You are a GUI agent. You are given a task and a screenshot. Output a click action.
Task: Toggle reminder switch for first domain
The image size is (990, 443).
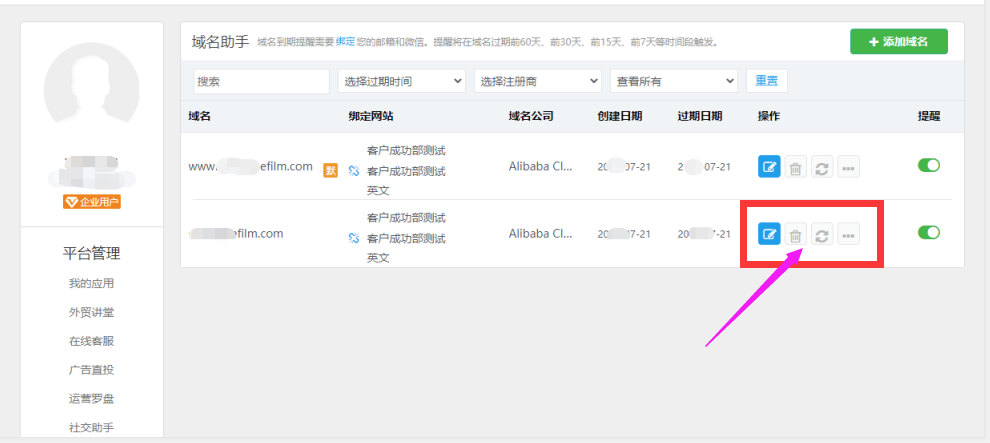(x=929, y=165)
